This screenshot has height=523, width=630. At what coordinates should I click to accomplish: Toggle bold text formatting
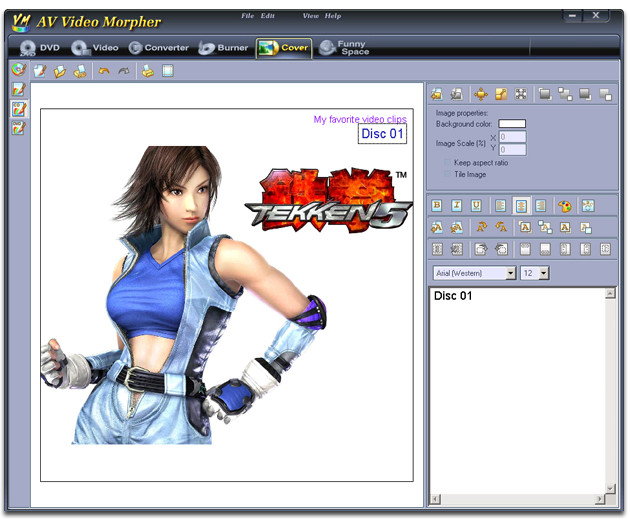[437, 206]
